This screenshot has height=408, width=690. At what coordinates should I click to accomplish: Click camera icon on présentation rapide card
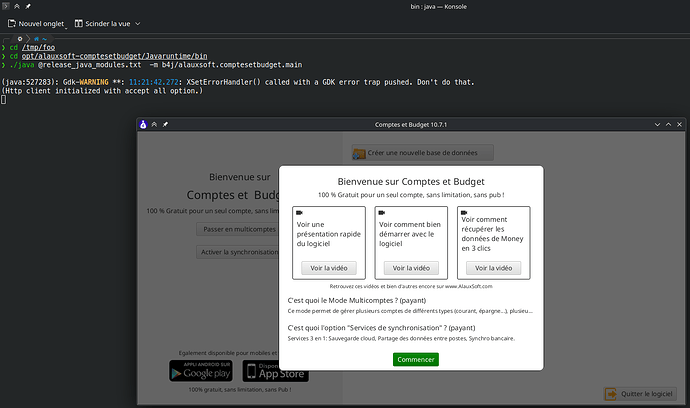(299, 213)
